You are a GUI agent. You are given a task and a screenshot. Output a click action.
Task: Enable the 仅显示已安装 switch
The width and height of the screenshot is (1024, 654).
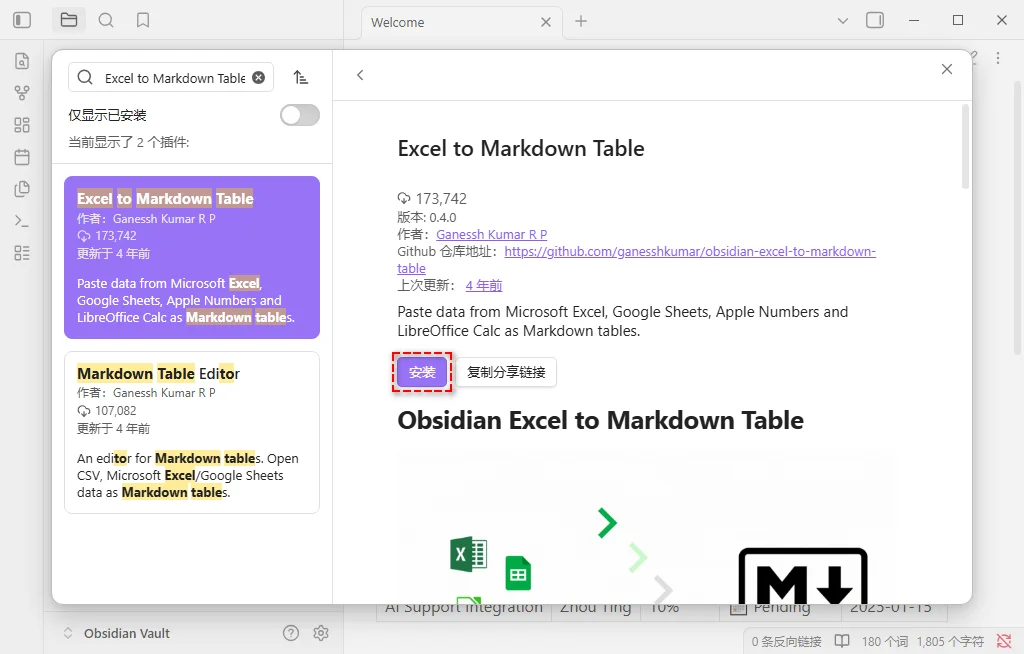coord(299,115)
